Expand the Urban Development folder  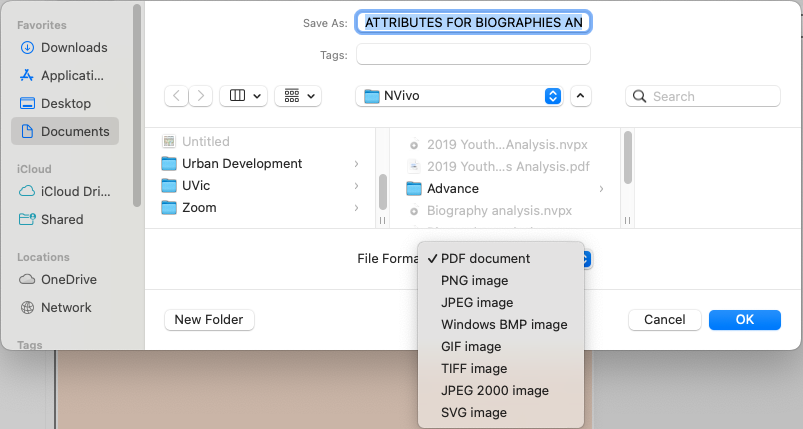pos(241,164)
